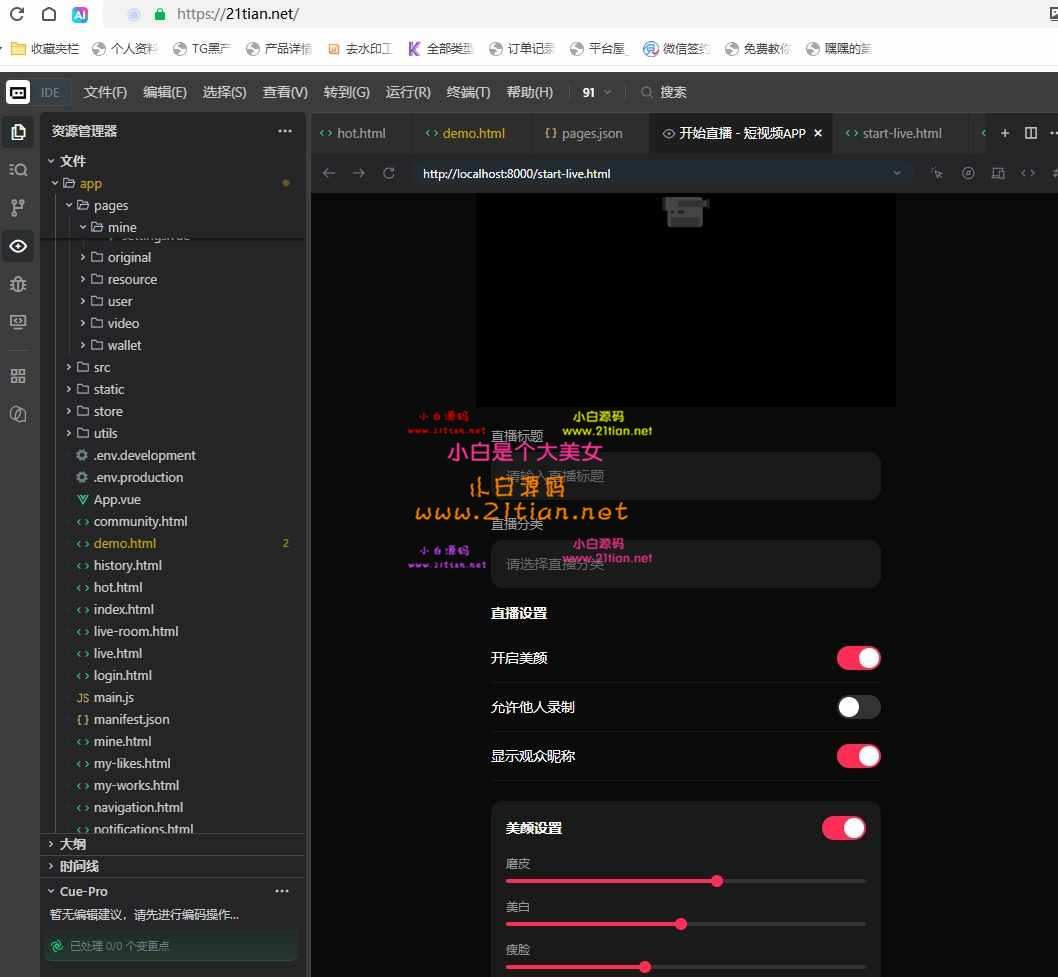Expand the original folder
Viewport: 1058px width, 977px height.
(82, 257)
